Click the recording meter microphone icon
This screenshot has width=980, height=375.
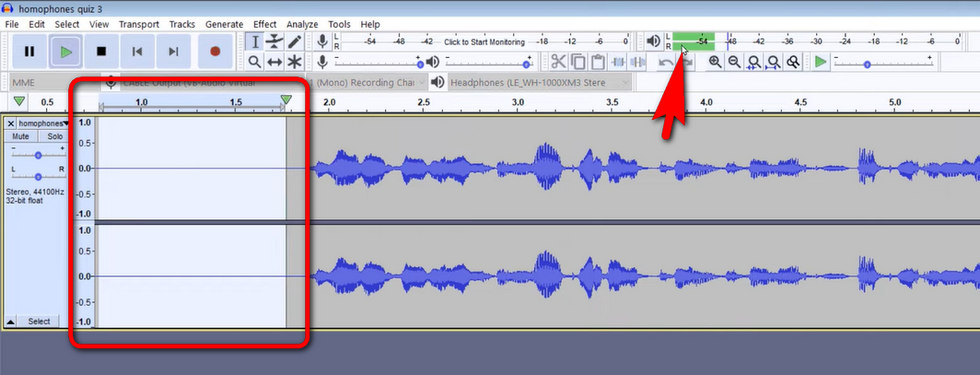(x=322, y=42)
